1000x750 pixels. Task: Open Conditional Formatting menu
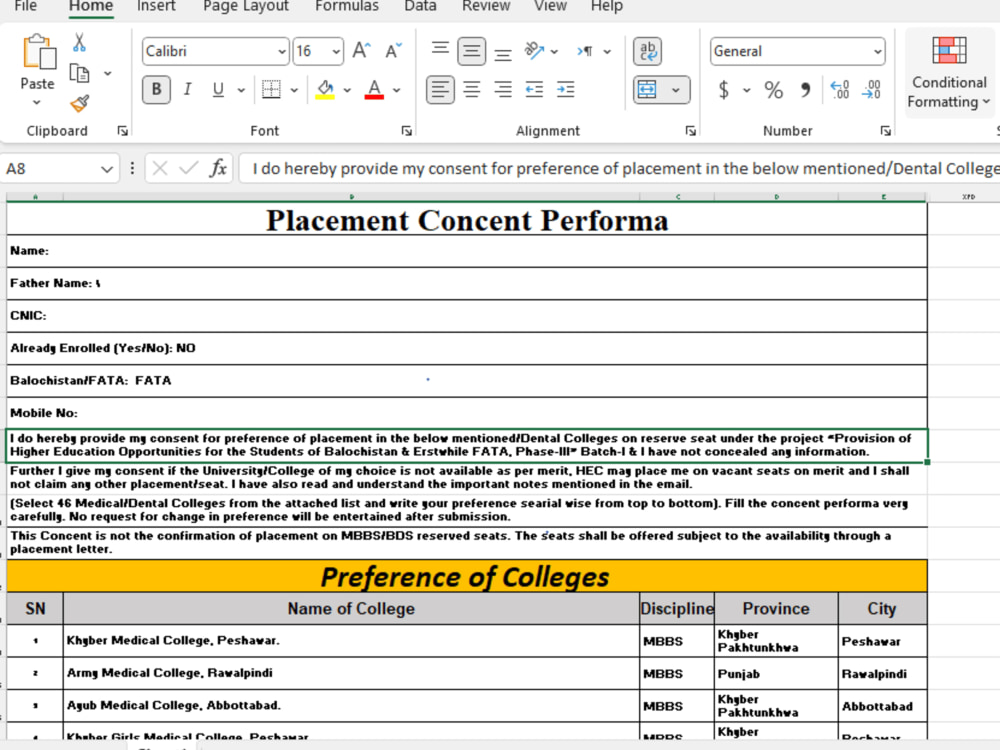pyautogui.click(x=948, y=73)
